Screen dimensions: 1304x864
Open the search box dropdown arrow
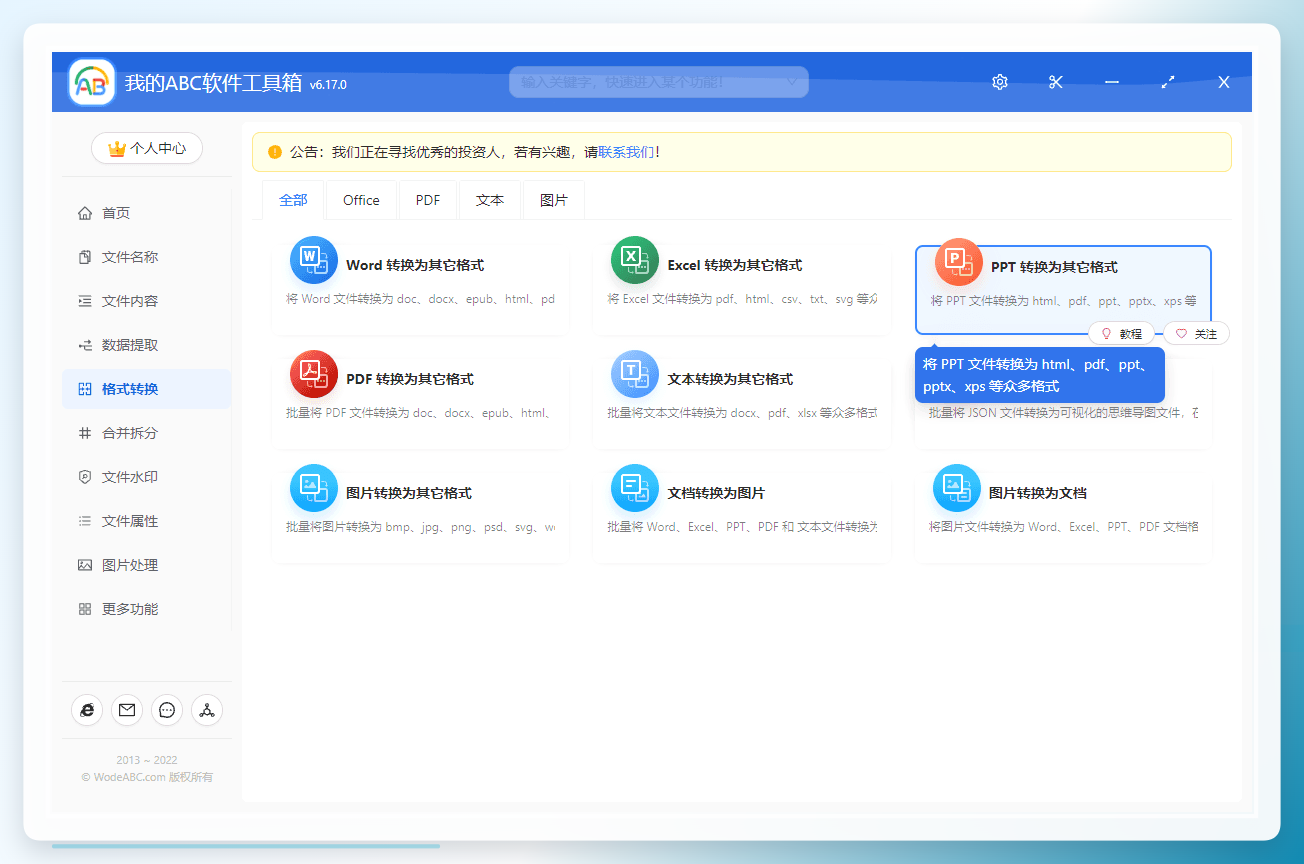[791, 81]
